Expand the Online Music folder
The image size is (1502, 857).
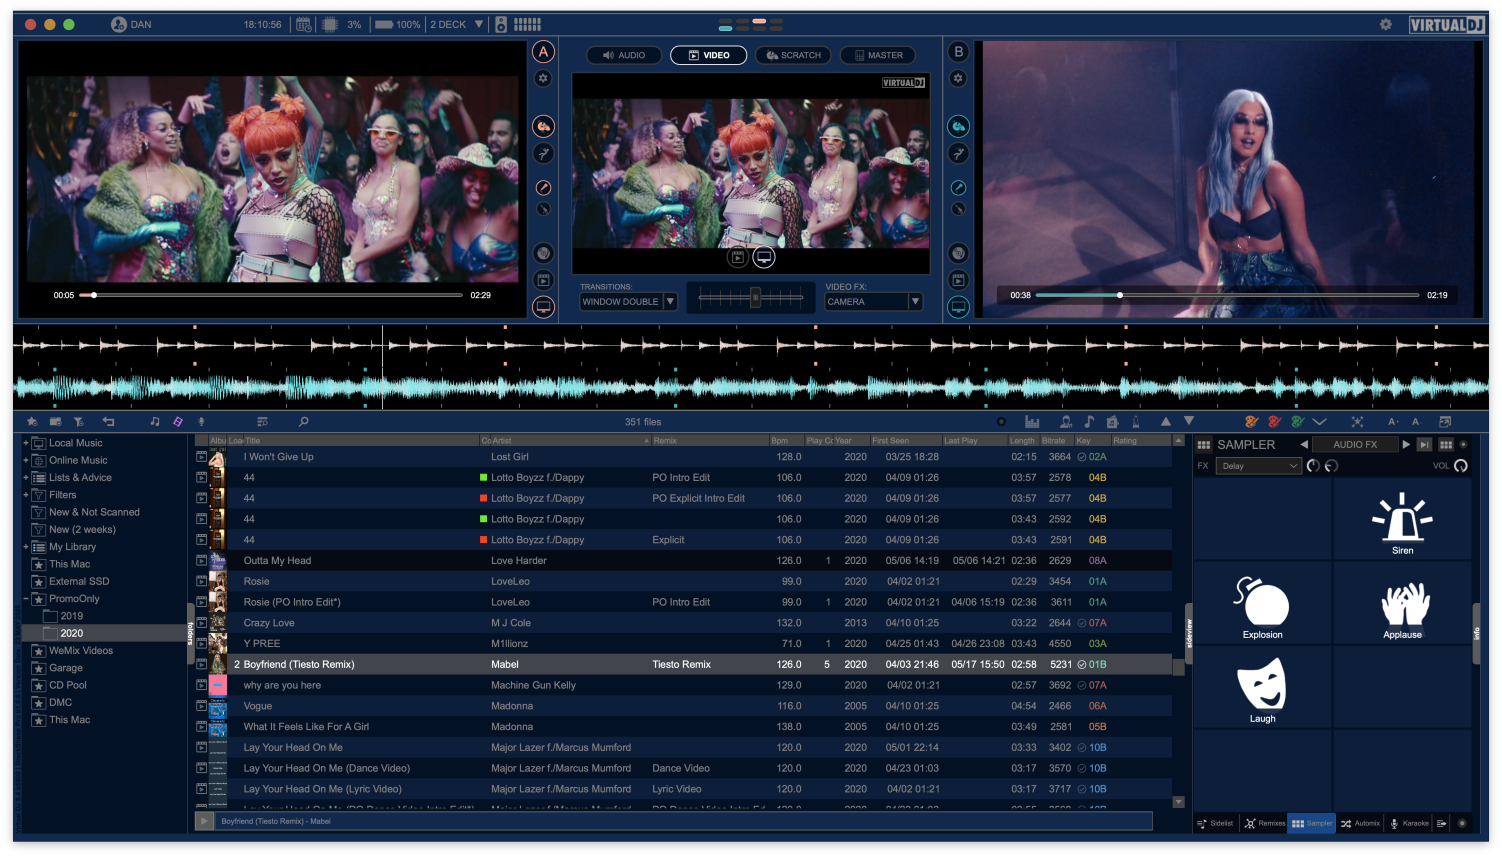26,460
